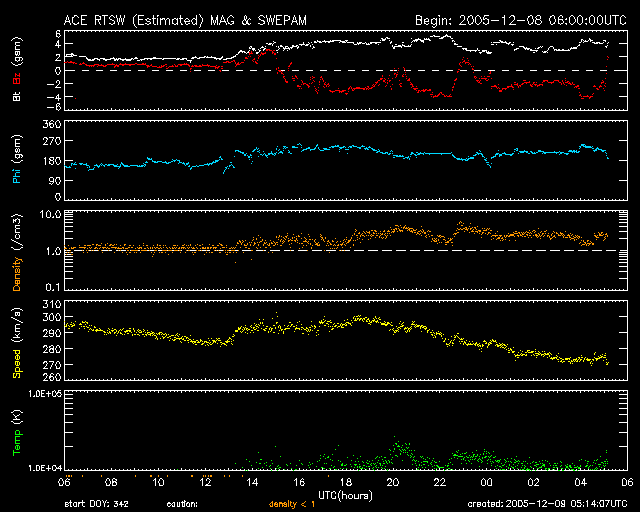
Task: Click the '16' hour label on time axis
Action: pos(299,483)
